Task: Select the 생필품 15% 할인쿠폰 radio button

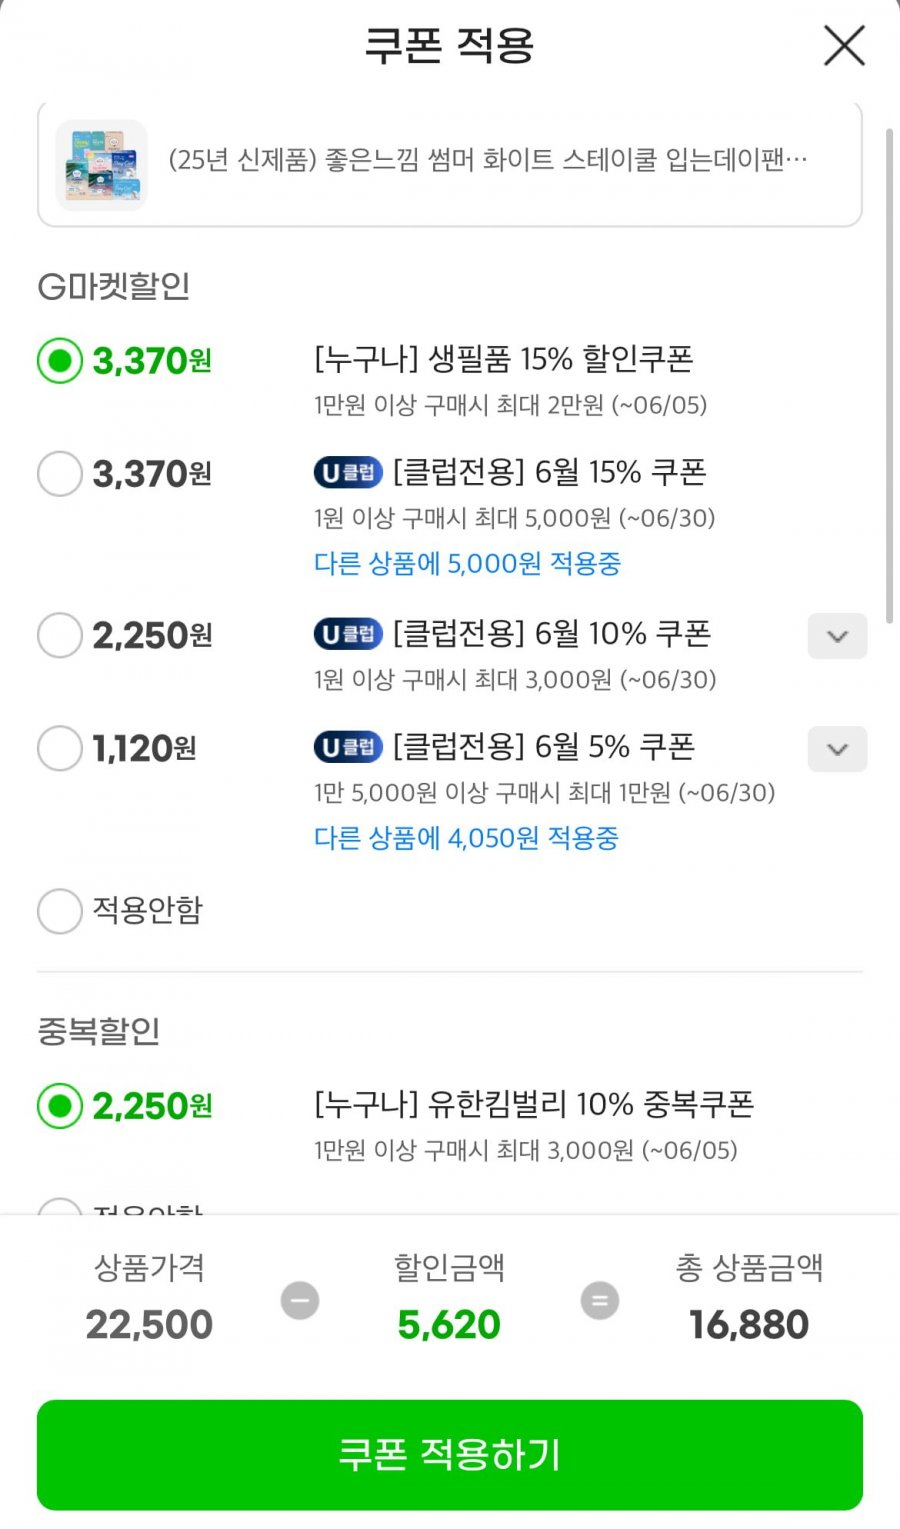Action: [x=60, y=360]
